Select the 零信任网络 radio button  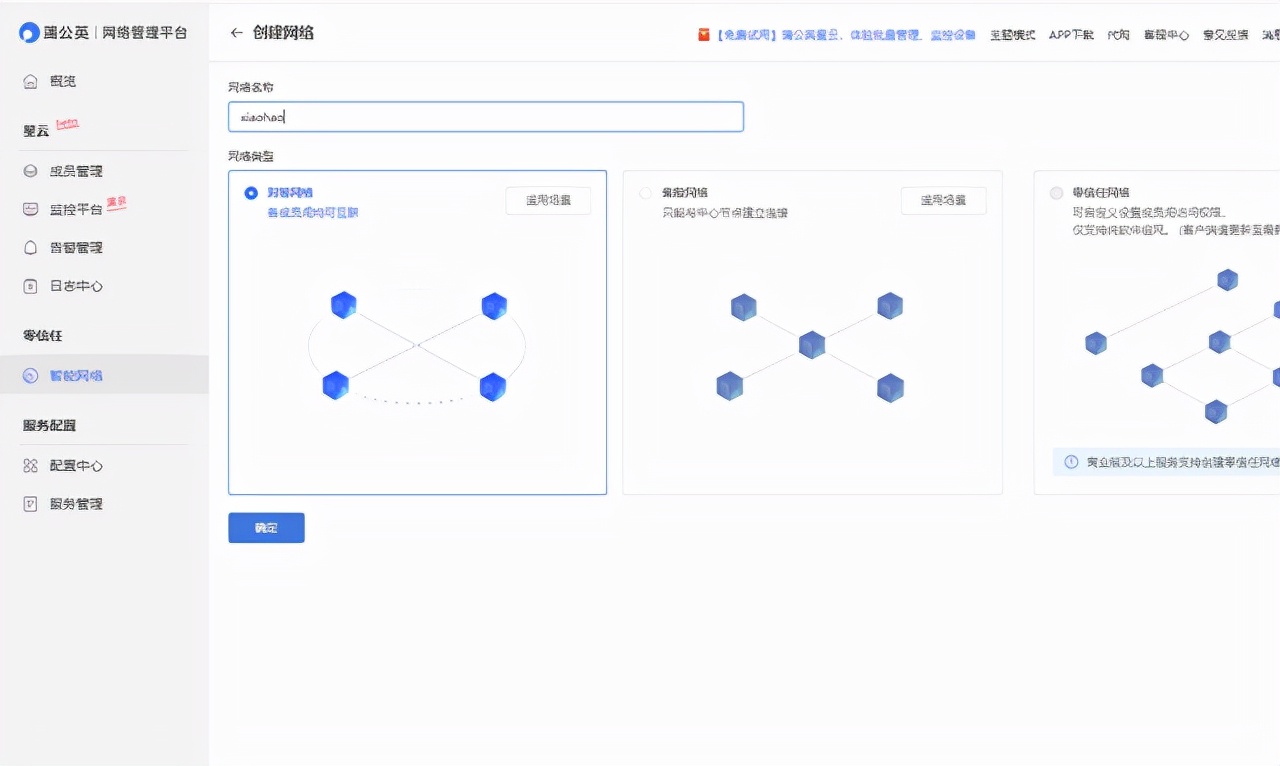(1056, 193)
